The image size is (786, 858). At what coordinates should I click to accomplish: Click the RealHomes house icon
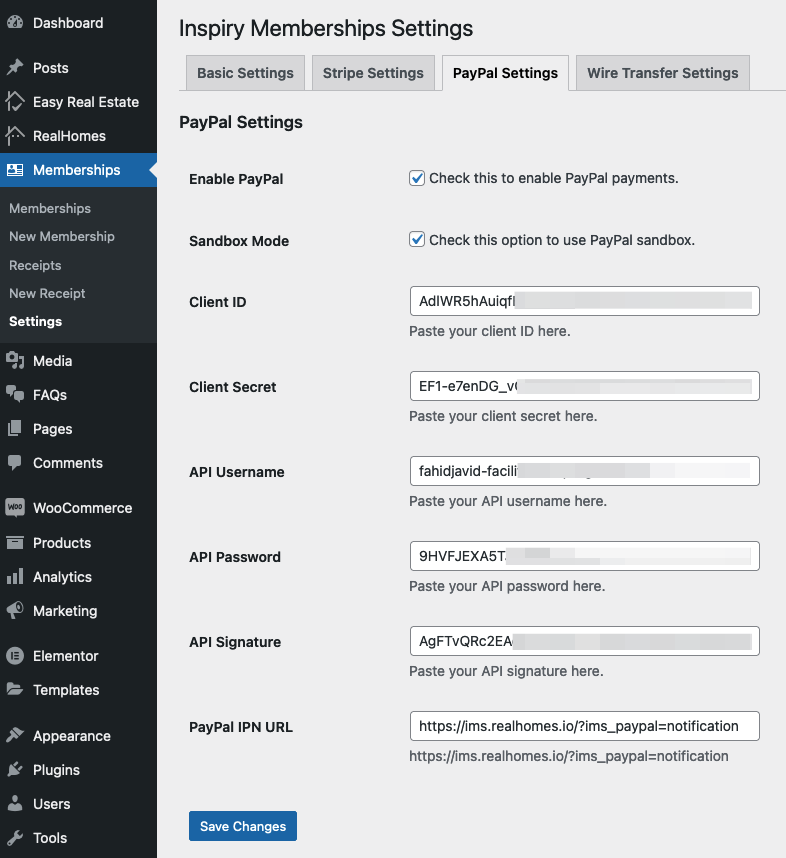point(15,136)
